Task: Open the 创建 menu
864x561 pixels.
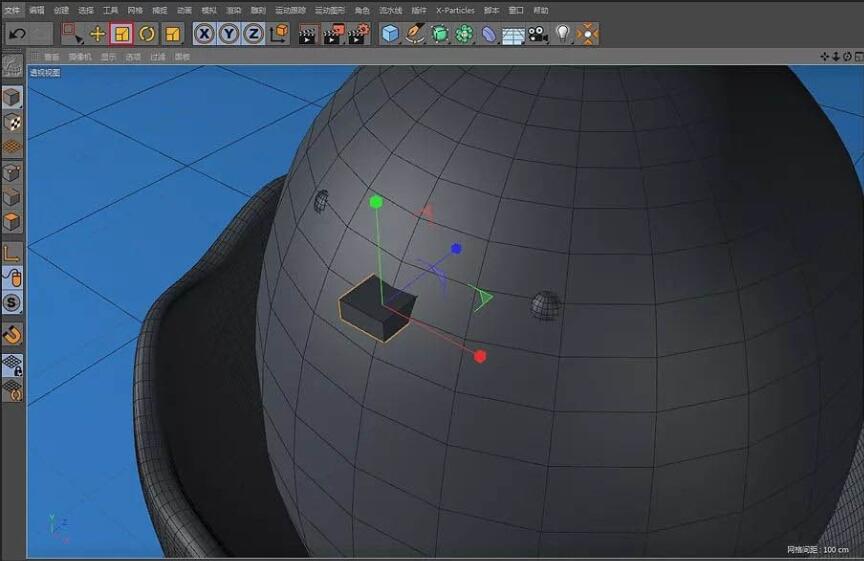Action: click(x=61, y=10)
